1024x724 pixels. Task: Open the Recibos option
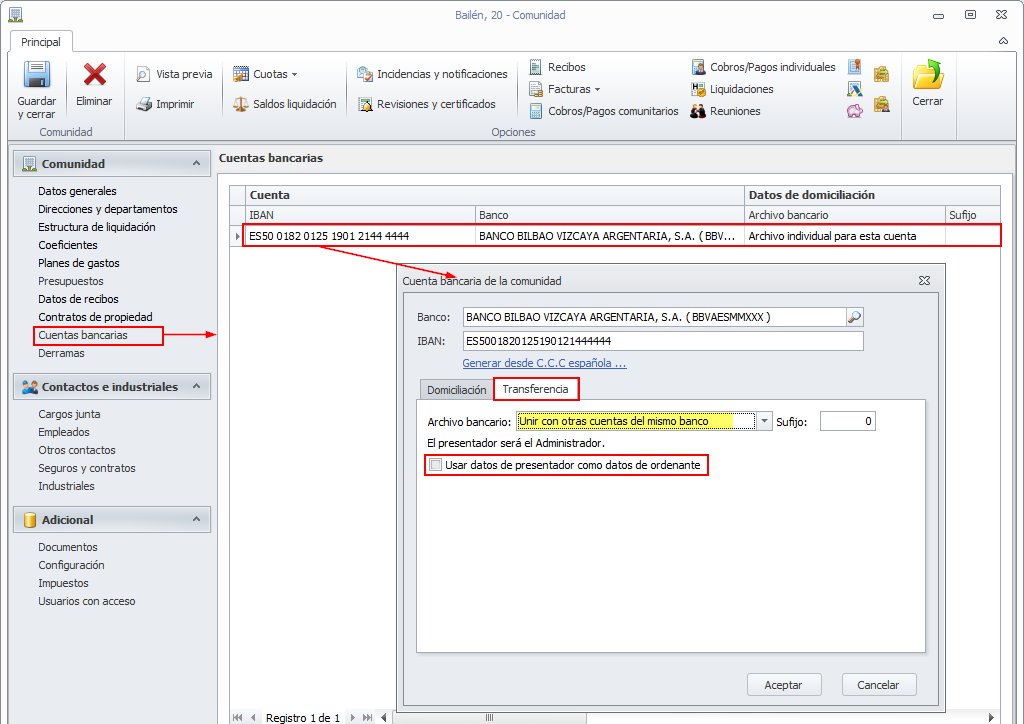pos(558,67)
